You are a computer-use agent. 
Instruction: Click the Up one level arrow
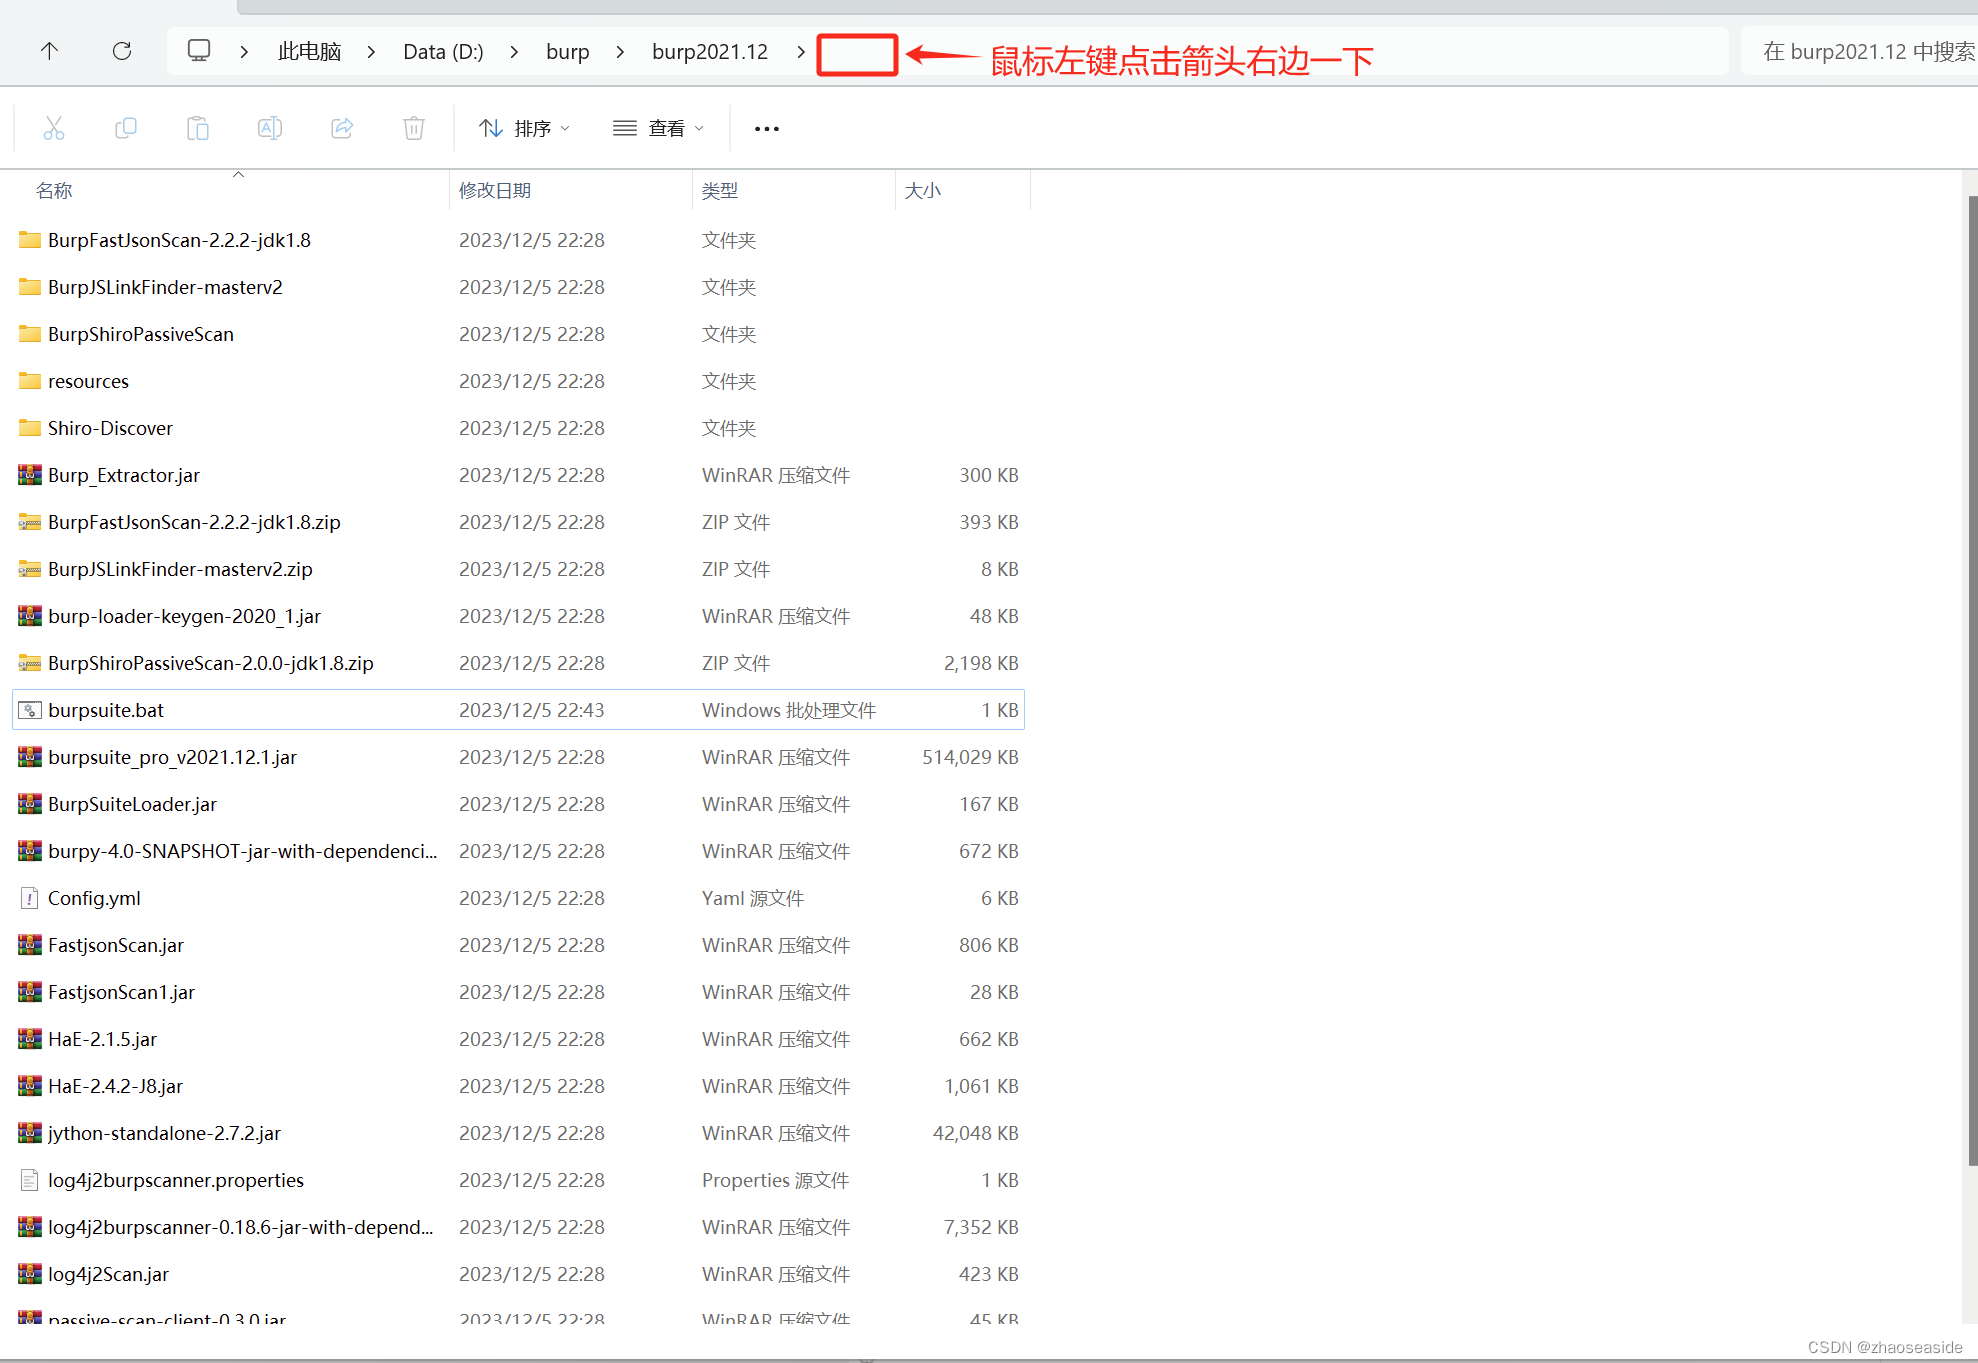49,51
